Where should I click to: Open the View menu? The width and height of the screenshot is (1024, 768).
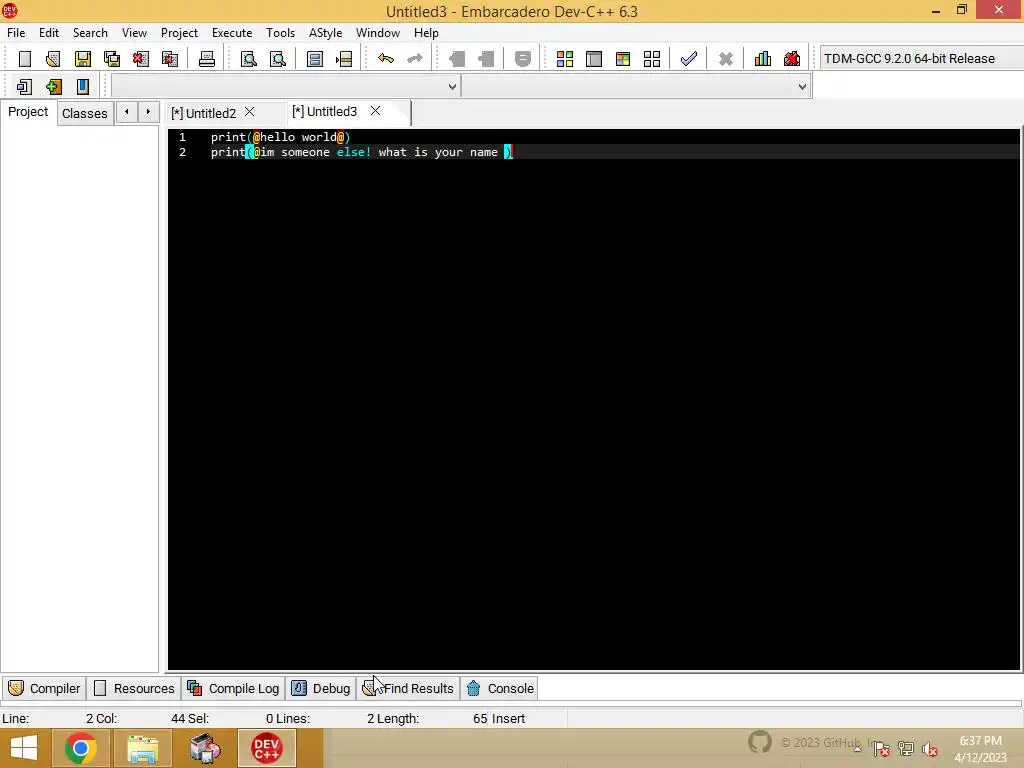tap(135, 33)
